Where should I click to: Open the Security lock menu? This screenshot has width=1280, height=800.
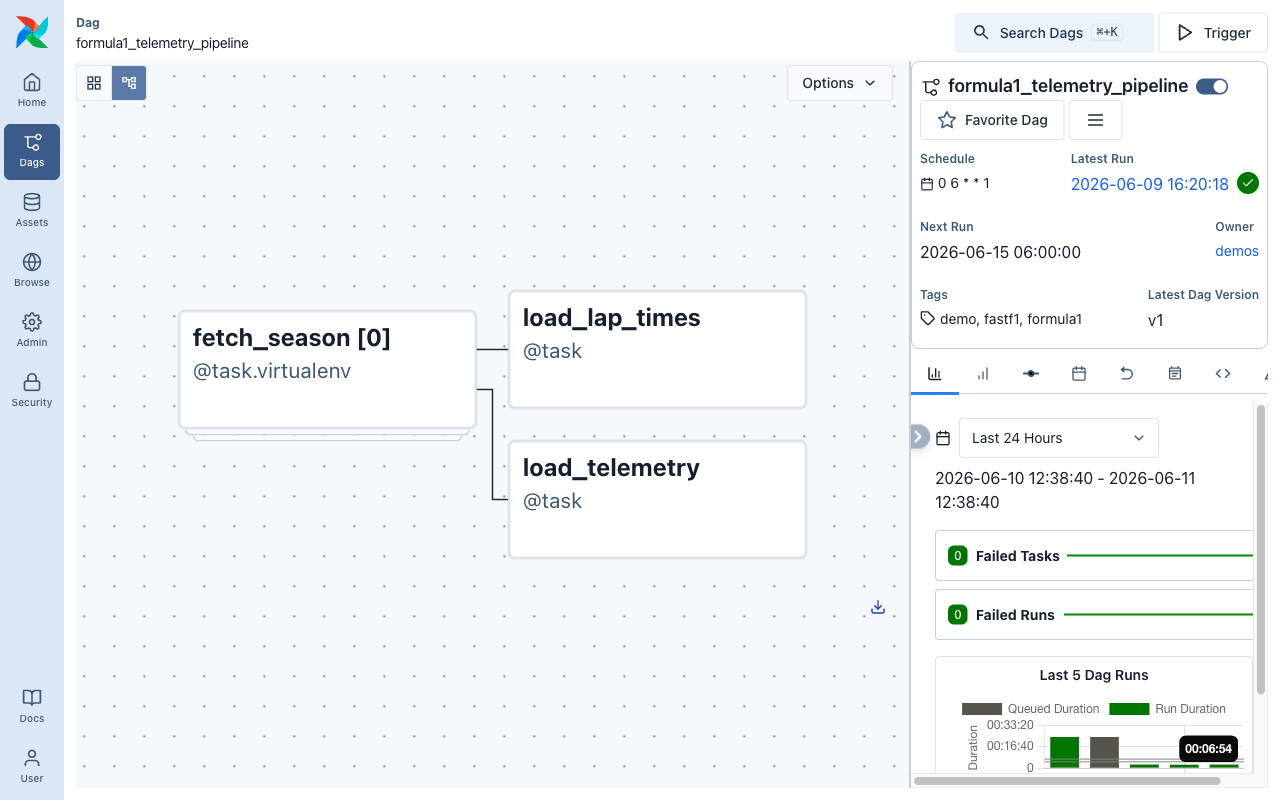click(32, 391)
